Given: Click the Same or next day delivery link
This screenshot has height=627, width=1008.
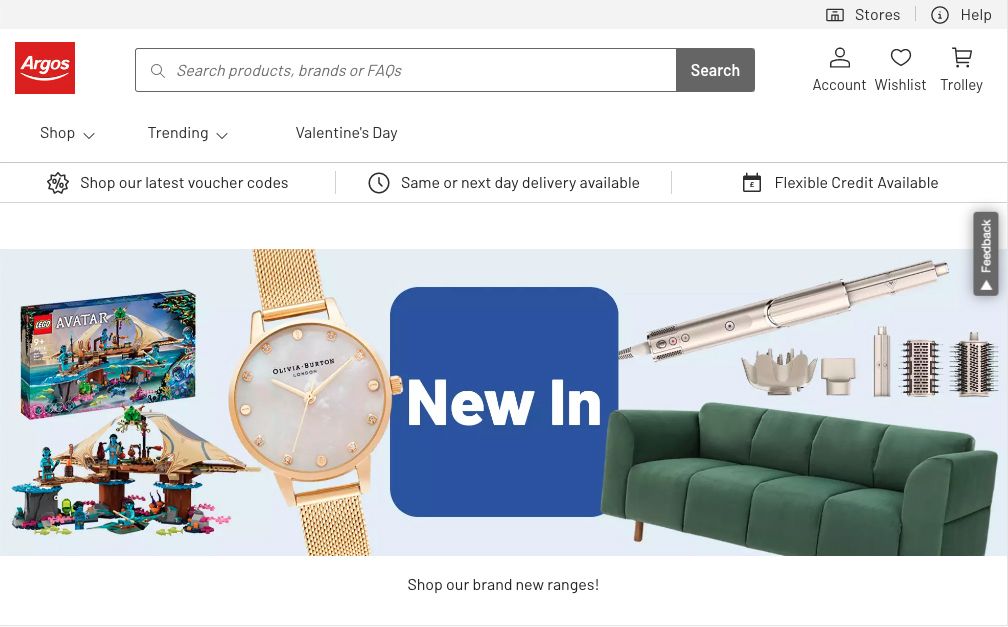Looking at the screenshot, I should point(520,183).
